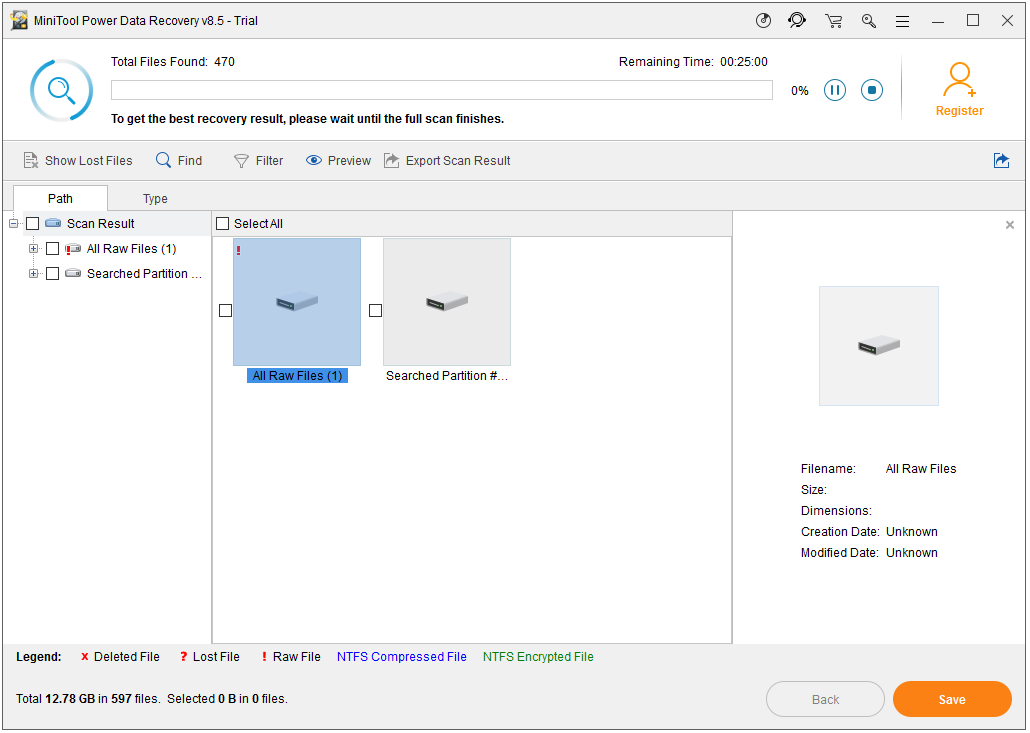This screenshot has height=733, width=1030.
Task: Select the All Raw Files drive thumbnail
Action: coord(297,302)
